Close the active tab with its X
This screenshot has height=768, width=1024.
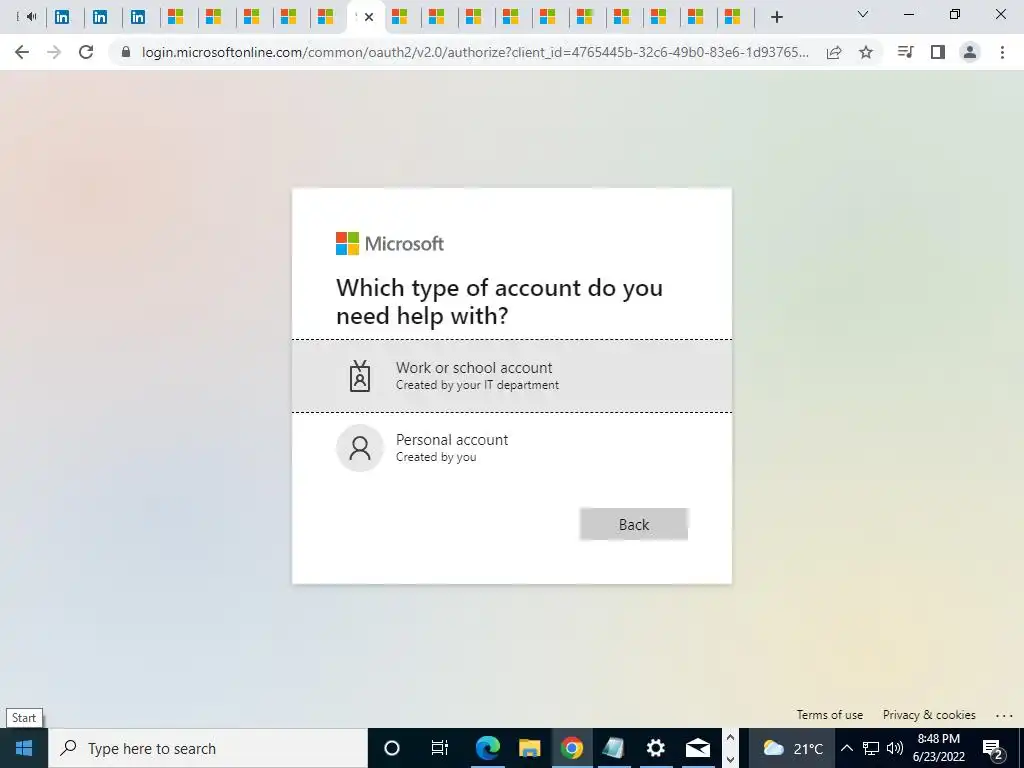(x=369, y=17)
